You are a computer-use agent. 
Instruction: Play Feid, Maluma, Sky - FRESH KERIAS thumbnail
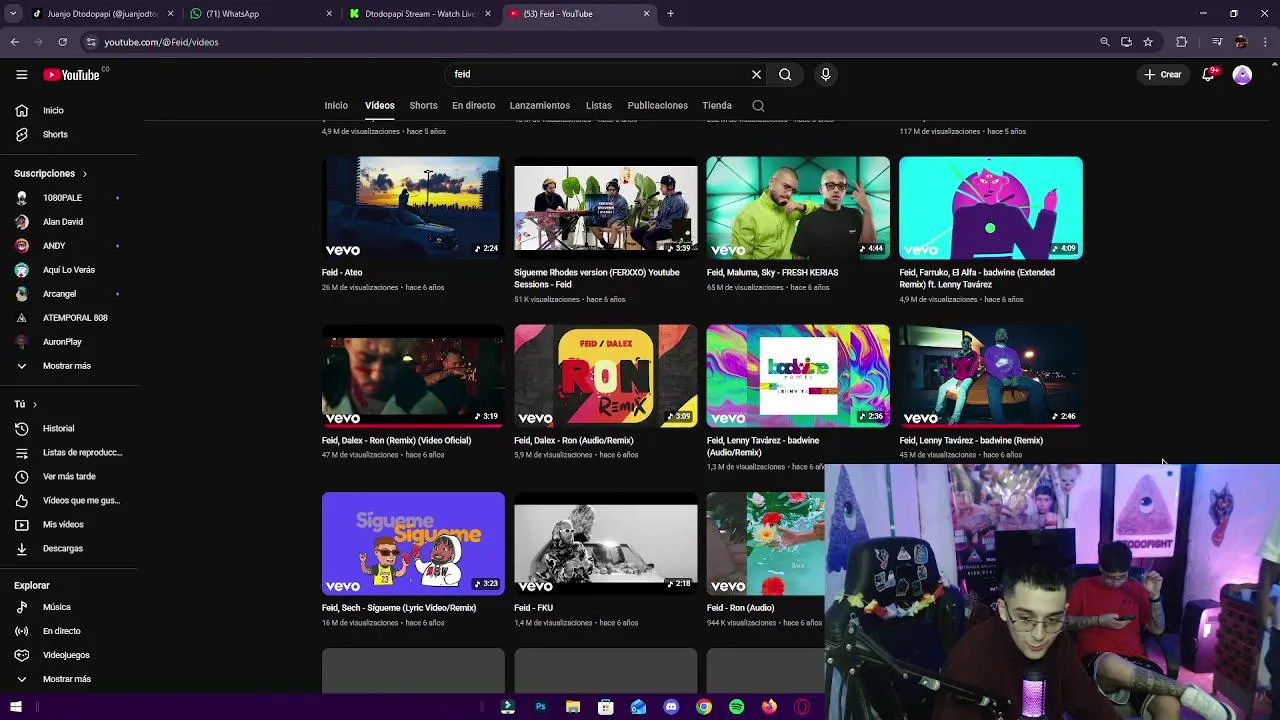pos(798,208)
